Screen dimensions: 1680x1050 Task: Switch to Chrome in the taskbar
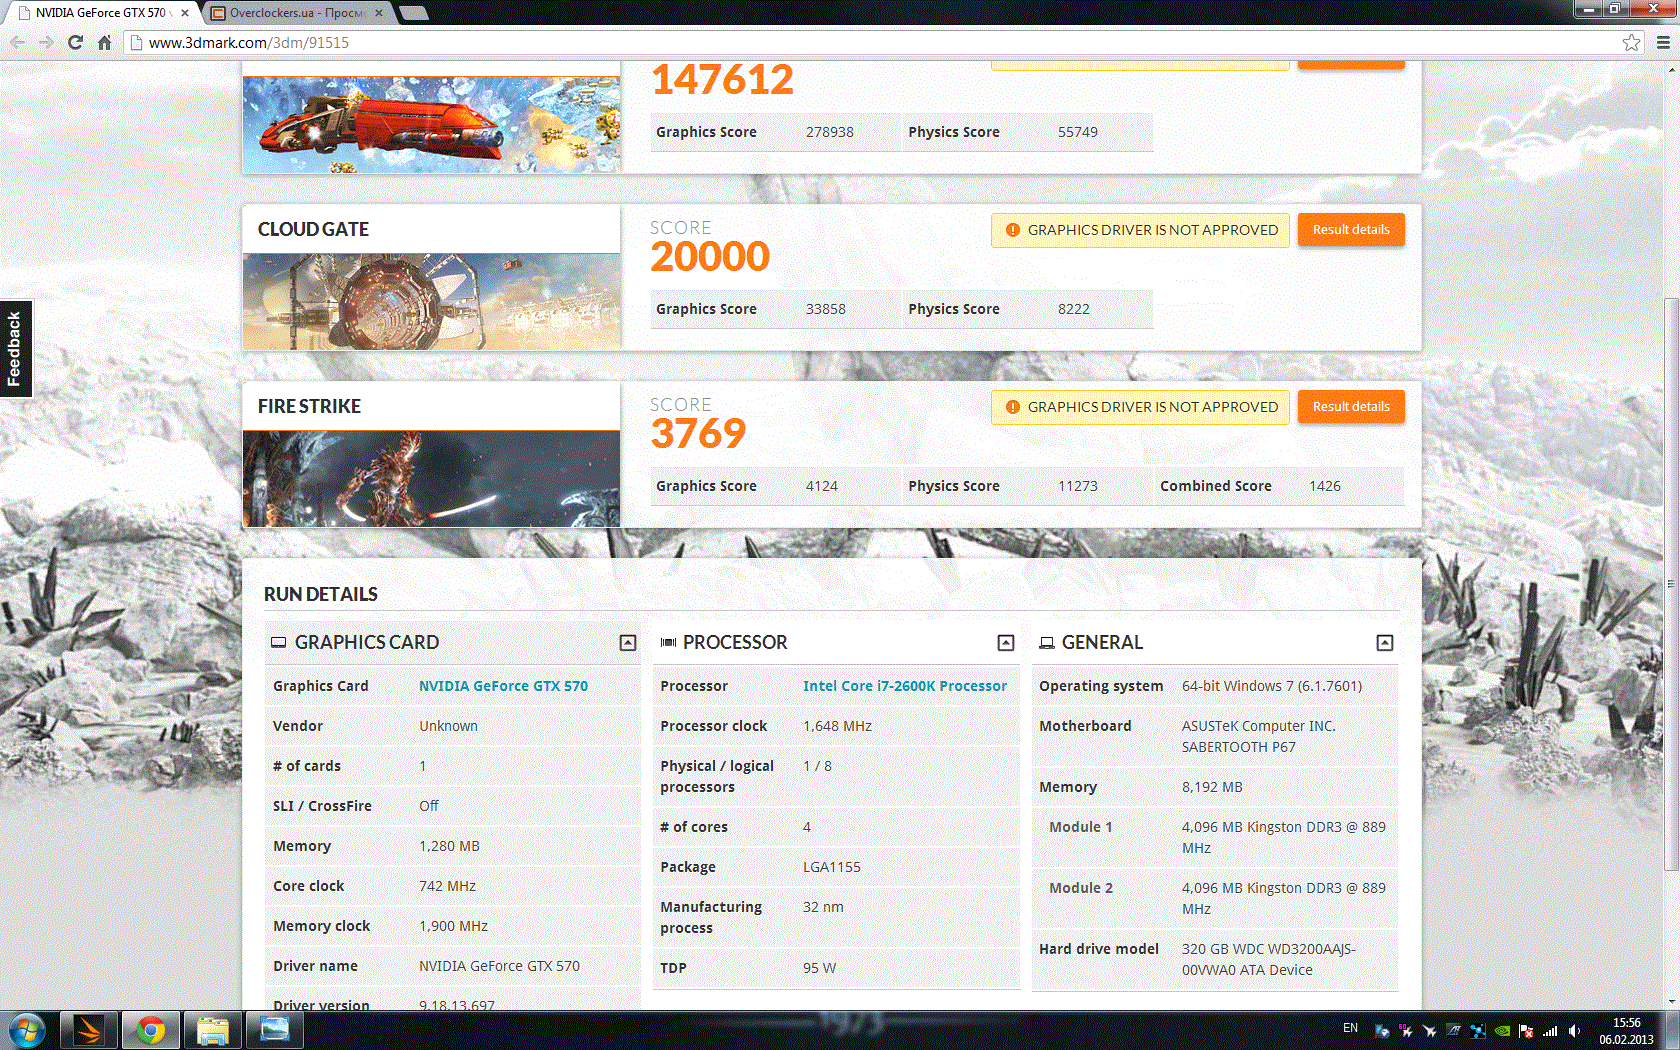point(151,1030)
